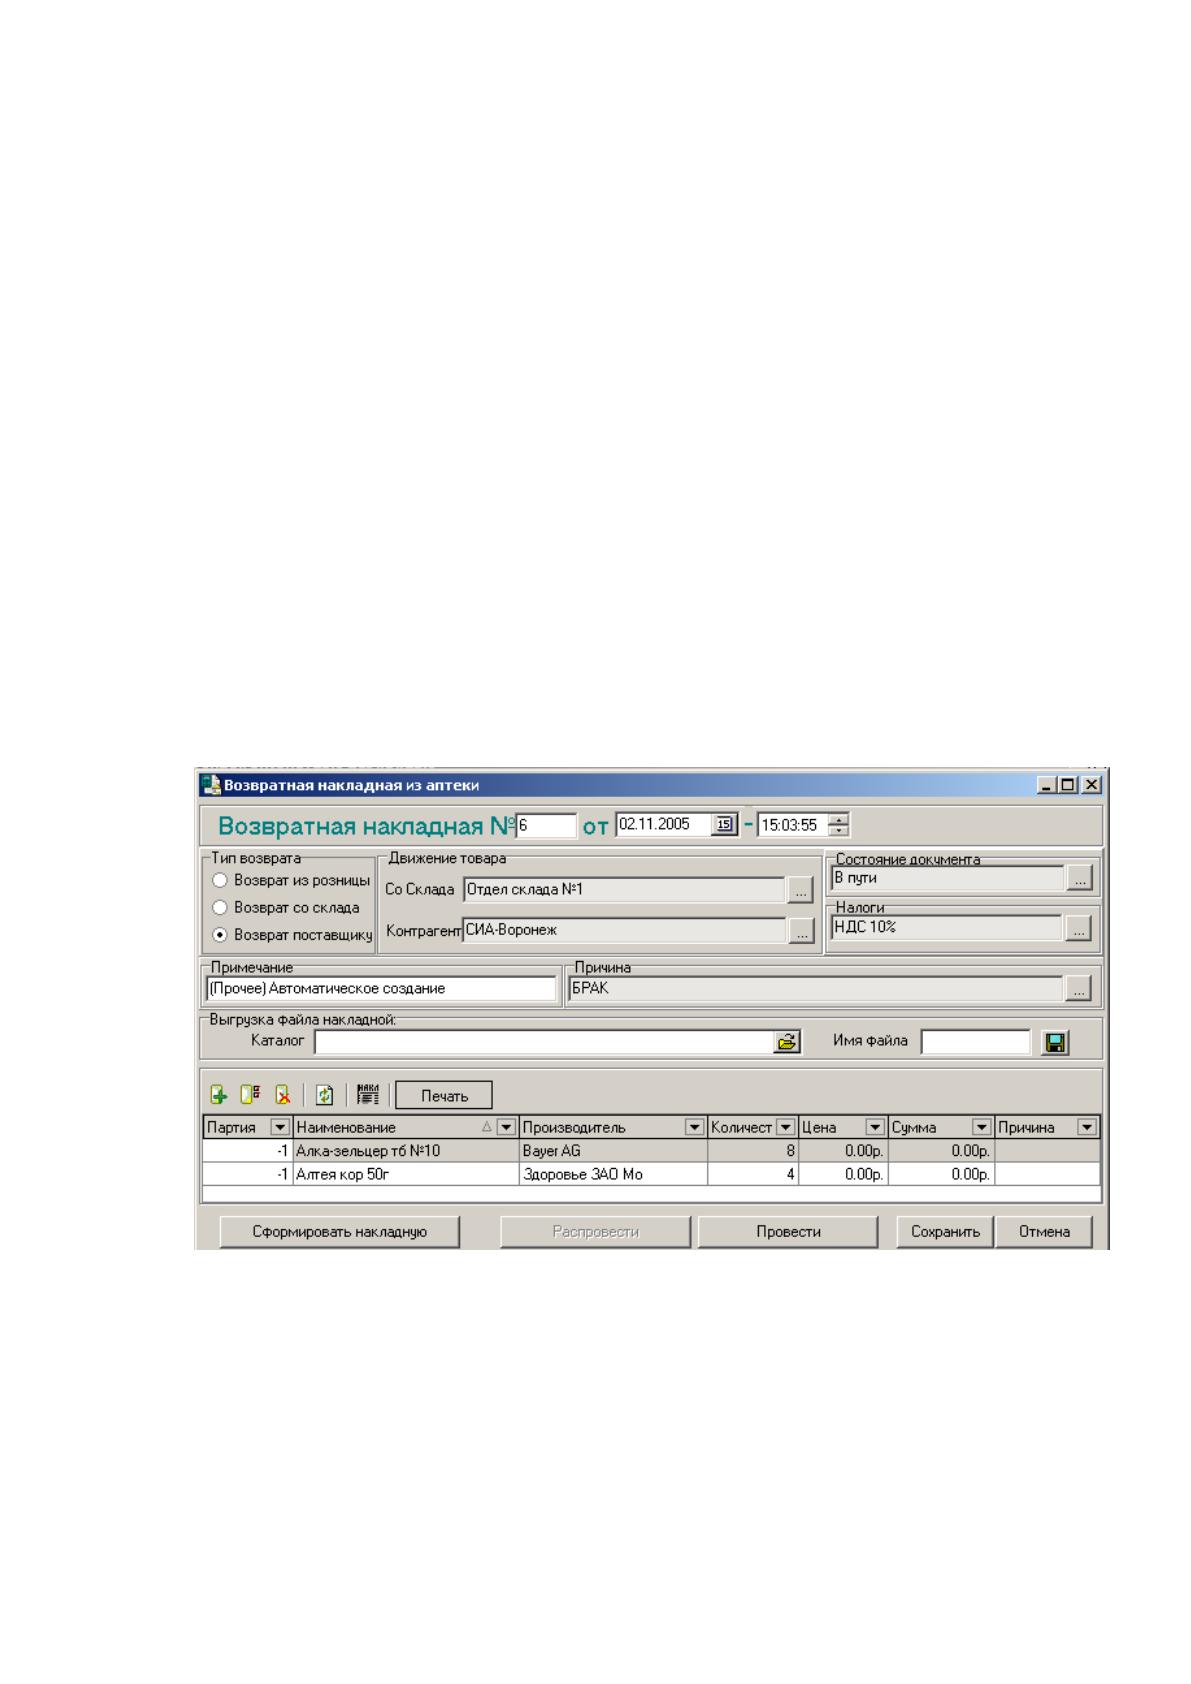Open the calendar date picker icon

coord(724,825)
